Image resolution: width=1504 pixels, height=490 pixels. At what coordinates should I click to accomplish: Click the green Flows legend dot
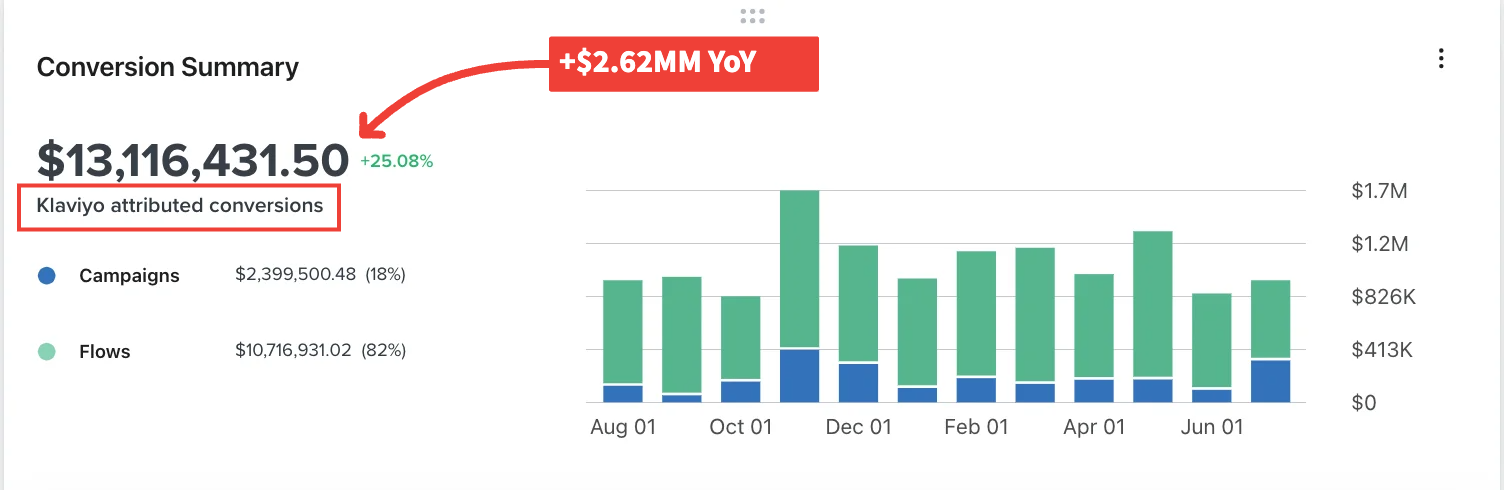46,351
